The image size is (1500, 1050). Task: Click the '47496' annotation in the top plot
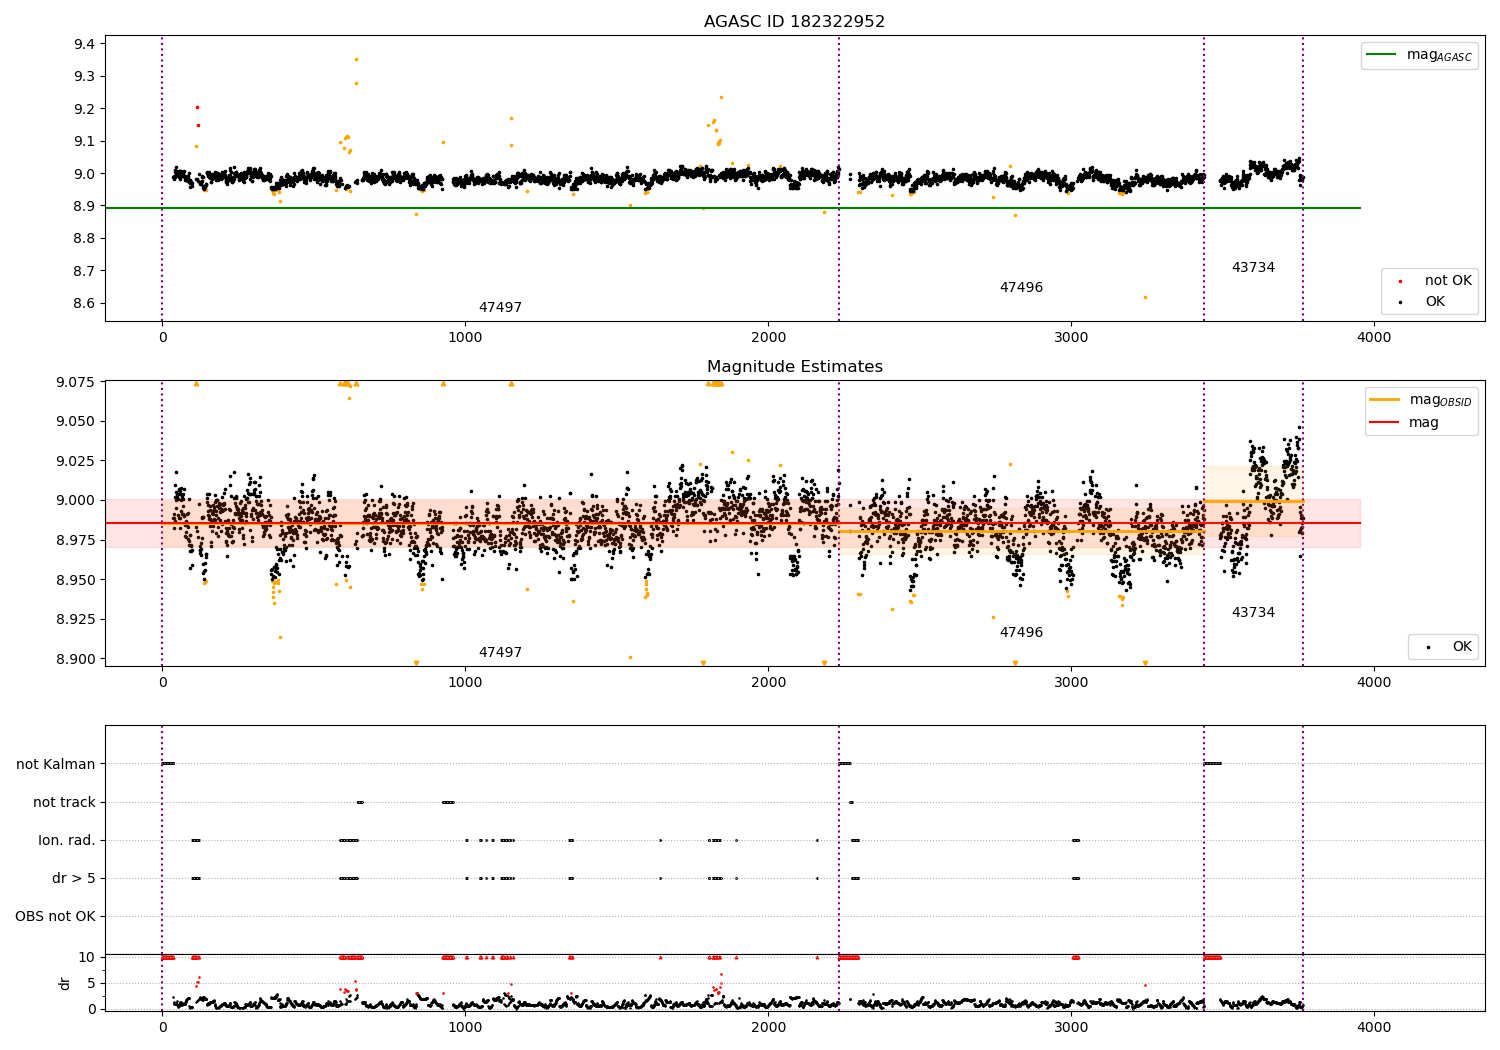pyautogui.click(x=1021, y=288)
